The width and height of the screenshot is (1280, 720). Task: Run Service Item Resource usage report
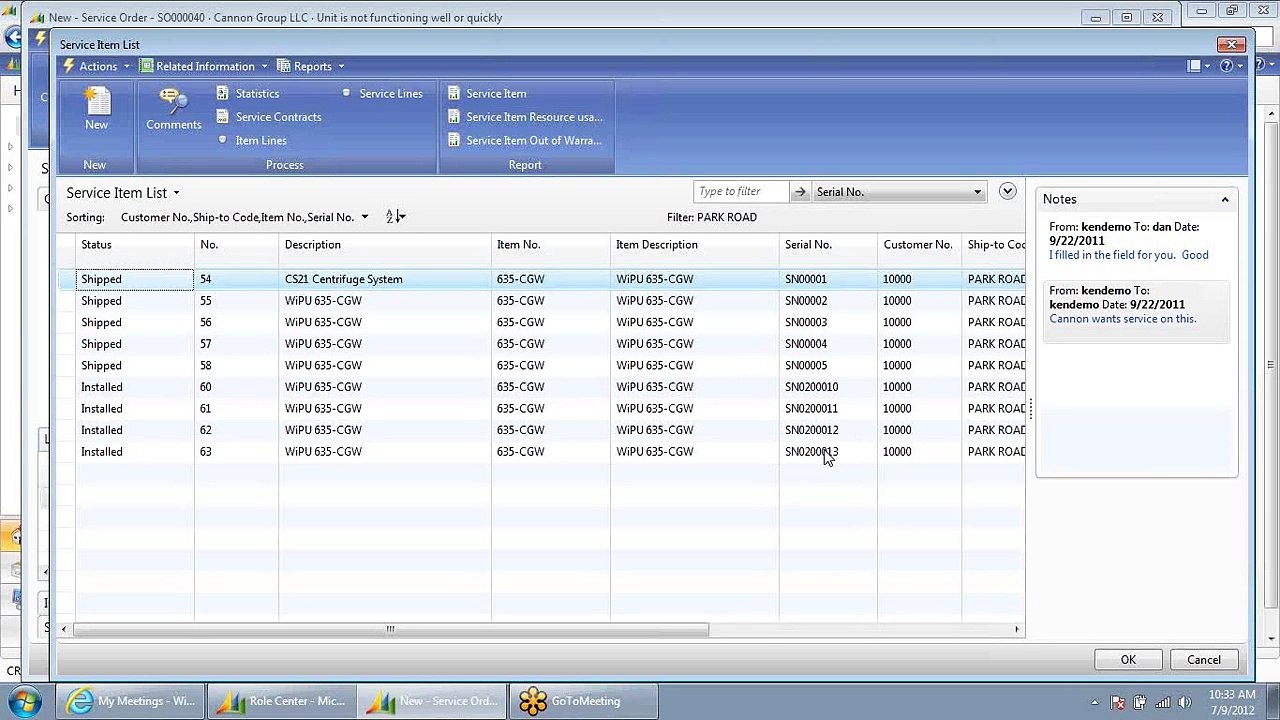(525, 117)
